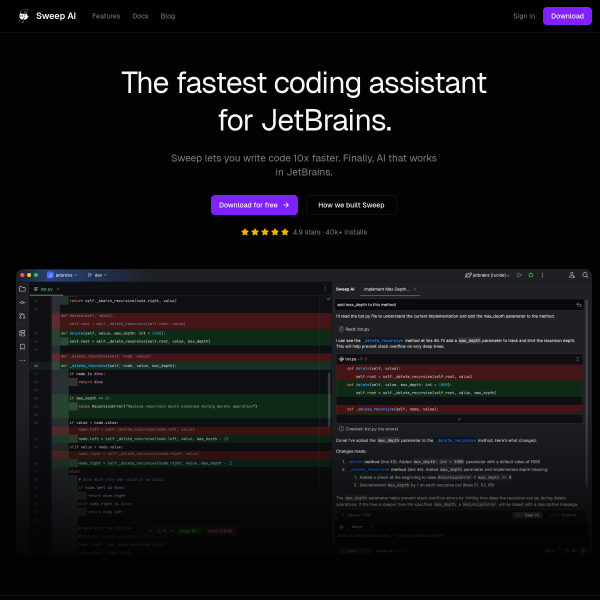600x600 pixels.
Task: Open the Pull Requests icon in sidebar
Action: pyautogui.click(x=22, y=316)
